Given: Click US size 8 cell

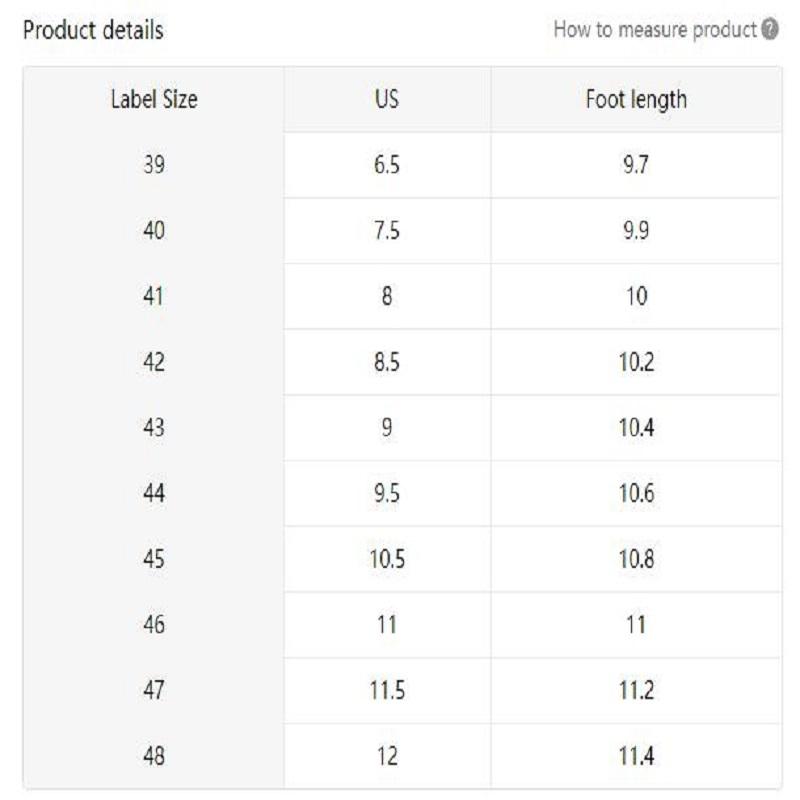Looking at the screenshot, I should pyautogui.click(x=386, y=297).
